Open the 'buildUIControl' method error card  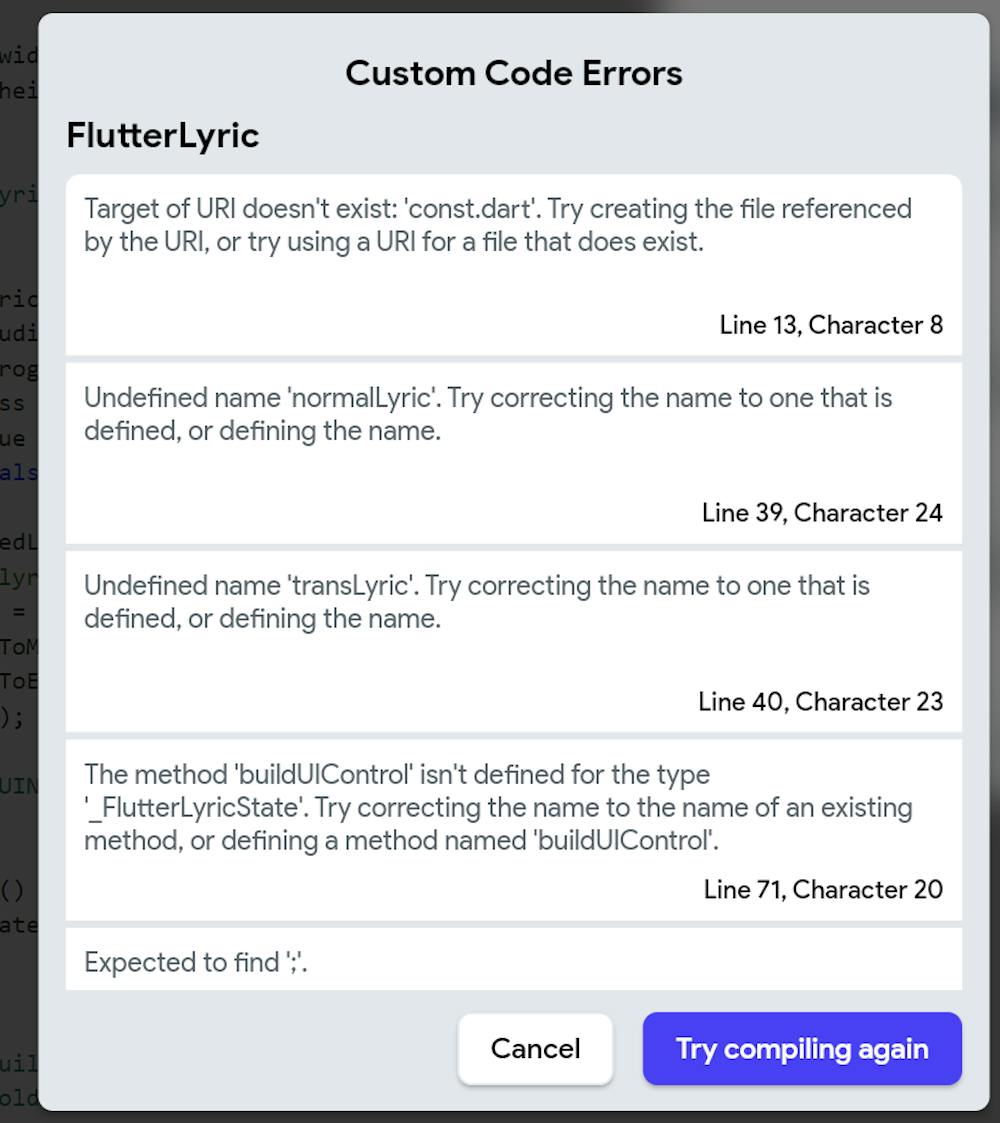[x=513, y=829]
